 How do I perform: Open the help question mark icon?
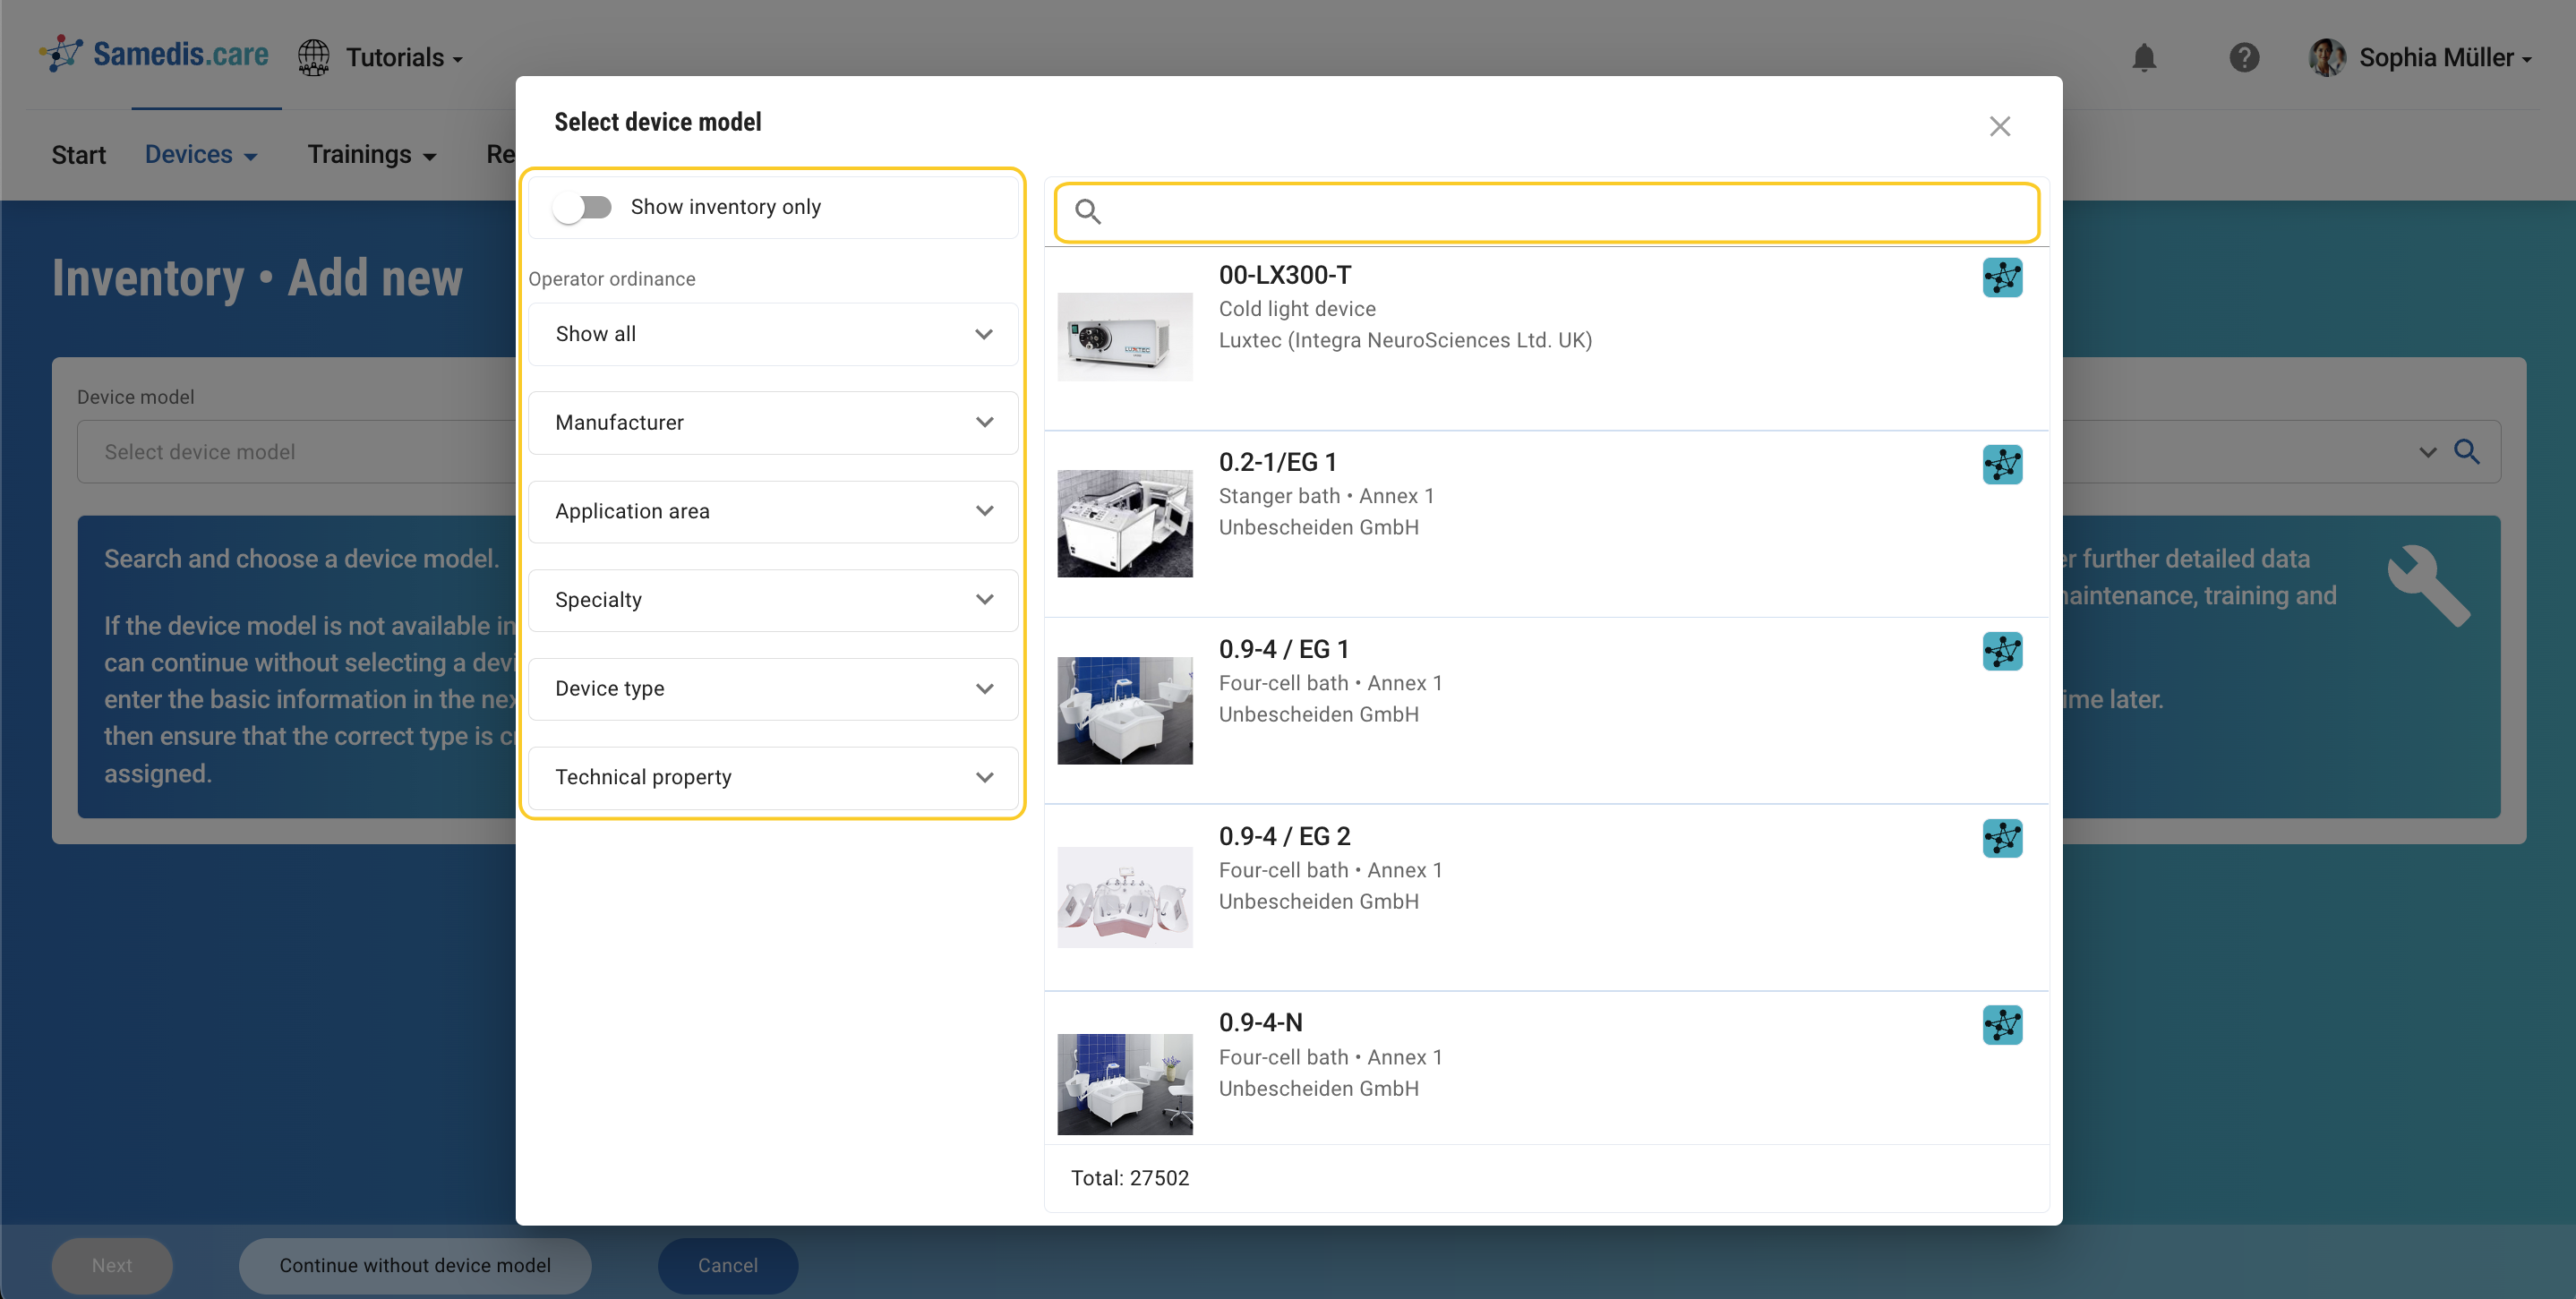tap(2243, 58)
